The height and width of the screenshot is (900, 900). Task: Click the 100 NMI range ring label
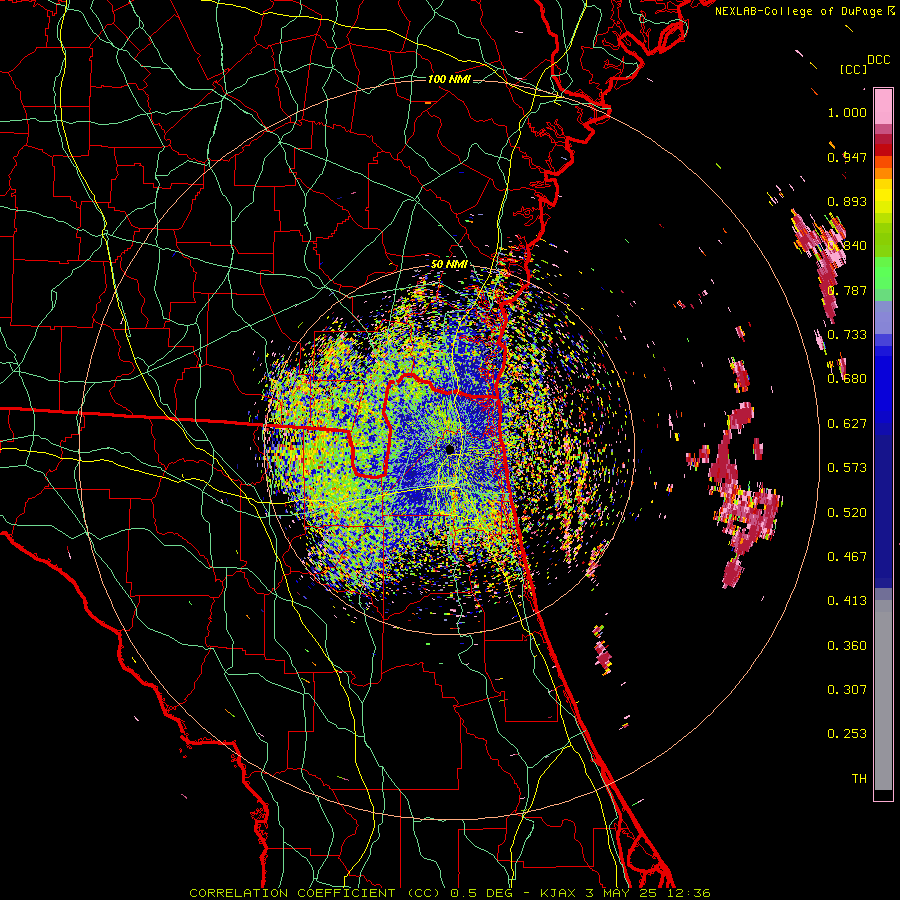point(449,79)
